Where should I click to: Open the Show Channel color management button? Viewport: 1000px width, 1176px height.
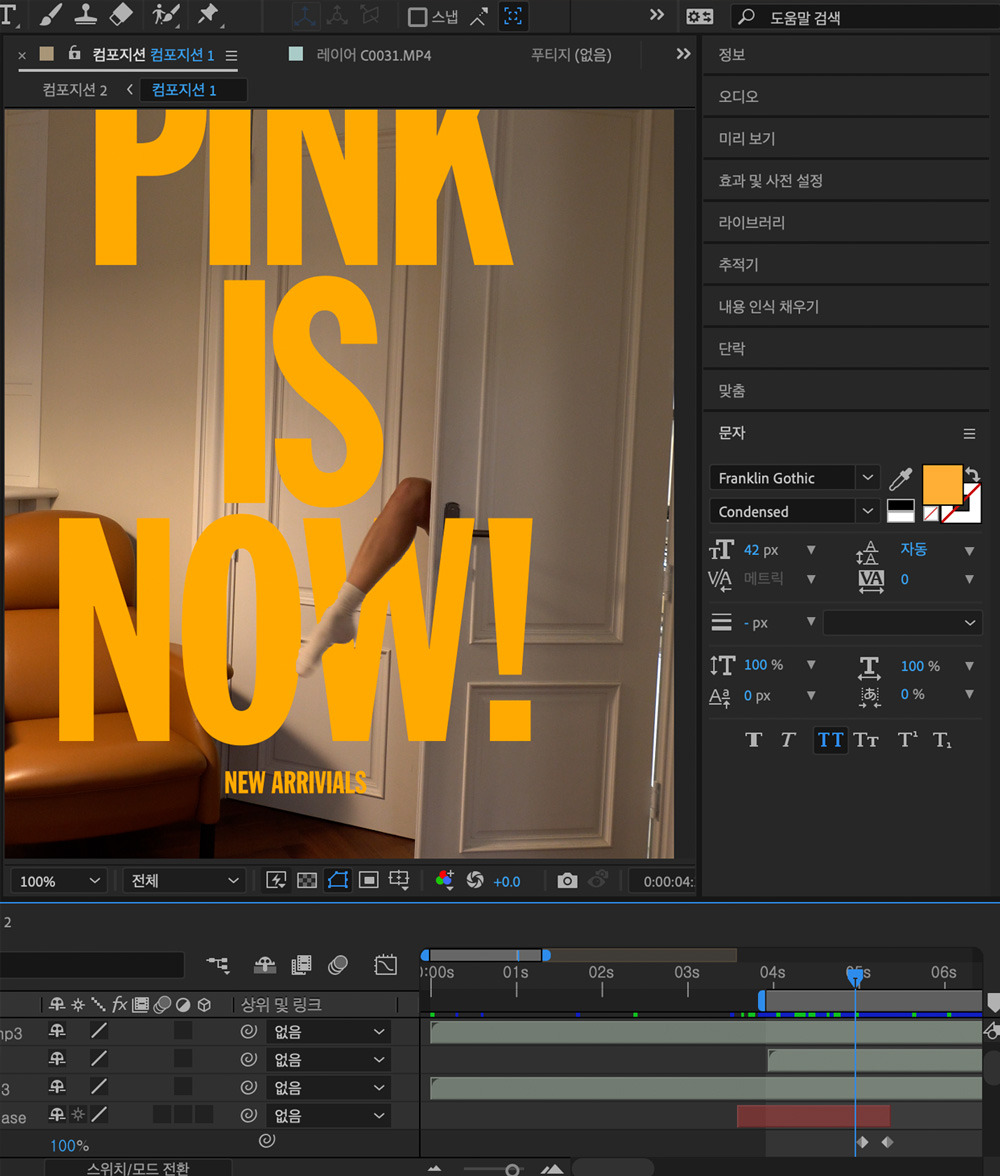(x=445, y=880)
